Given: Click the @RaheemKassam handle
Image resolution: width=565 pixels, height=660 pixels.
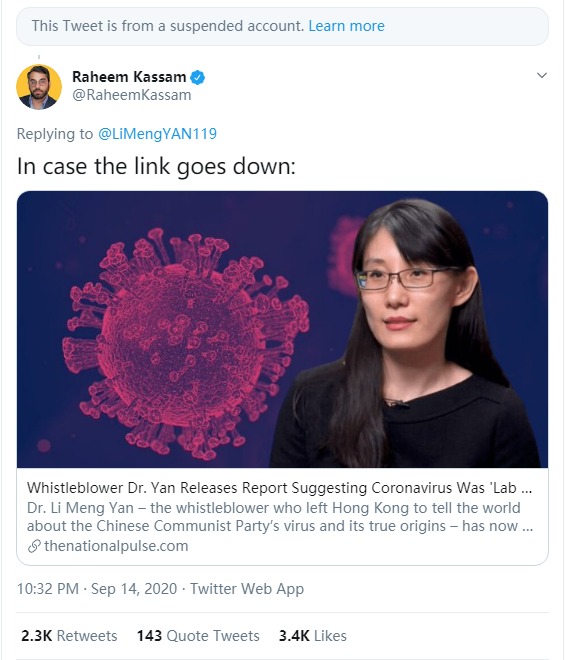Looking at the screenshot, I should tap(132, 95).
